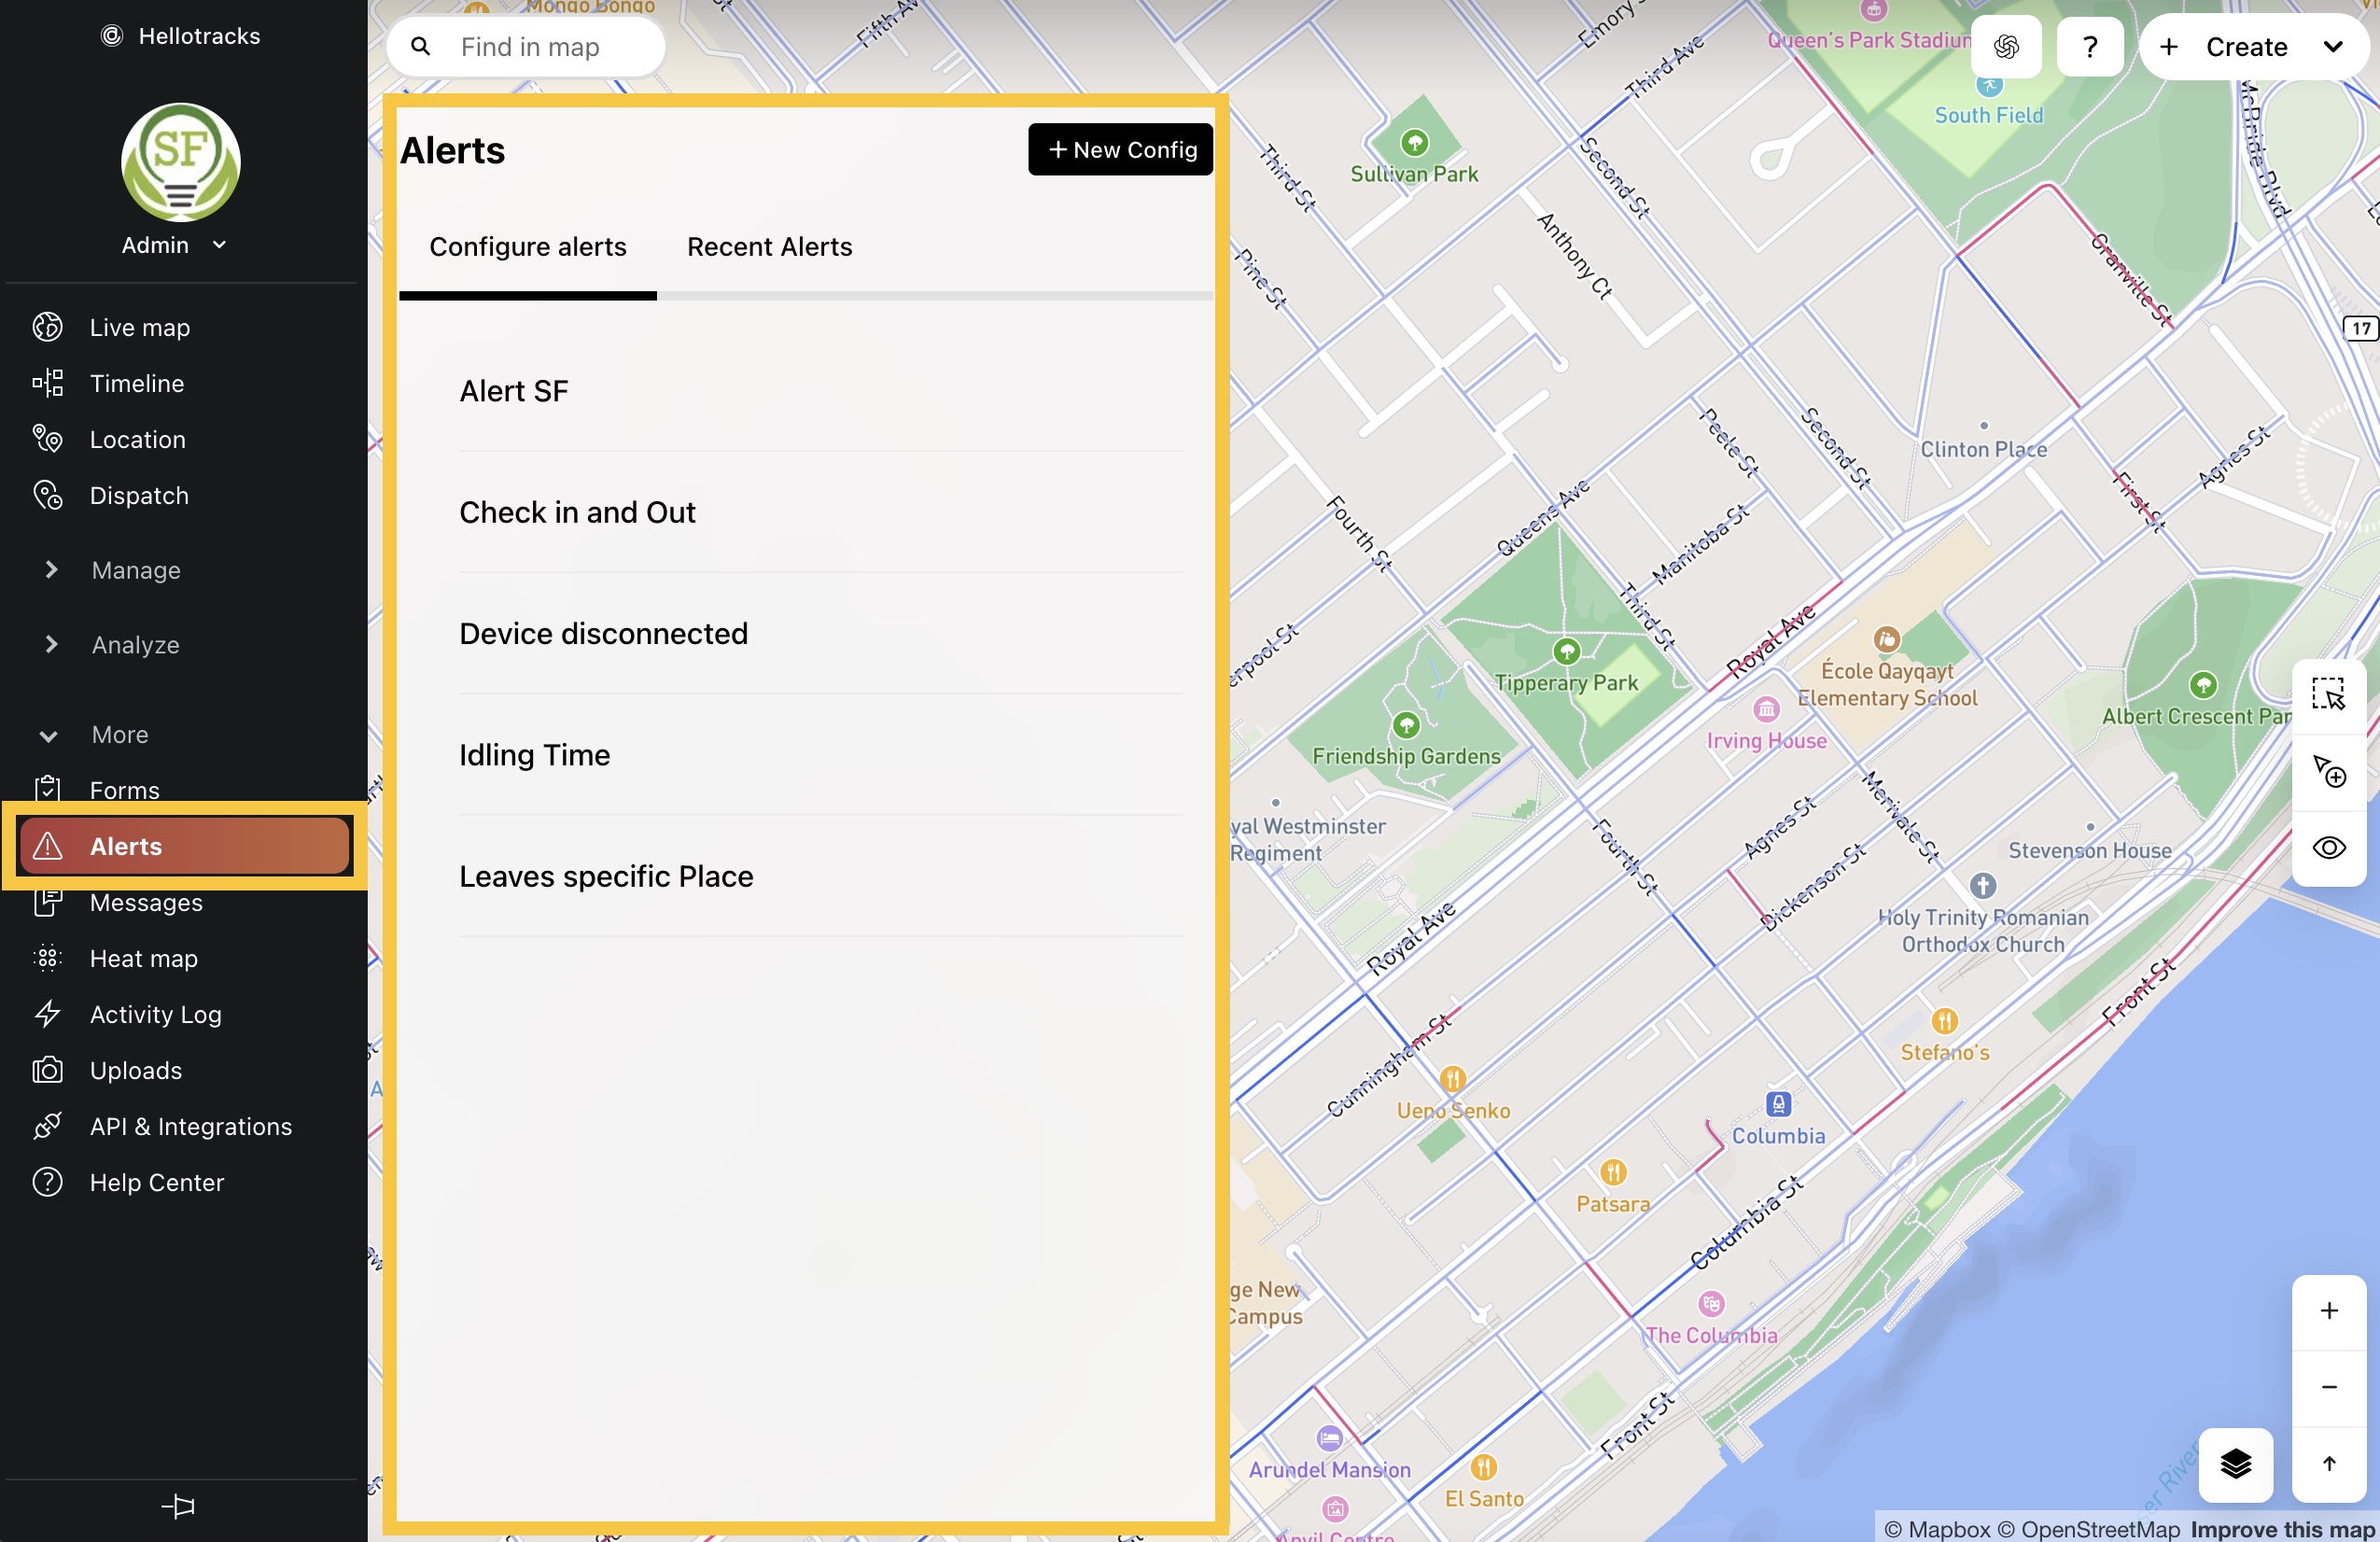Open the Live map view
Viewport: 2380px width, 1542px height.
139,327
